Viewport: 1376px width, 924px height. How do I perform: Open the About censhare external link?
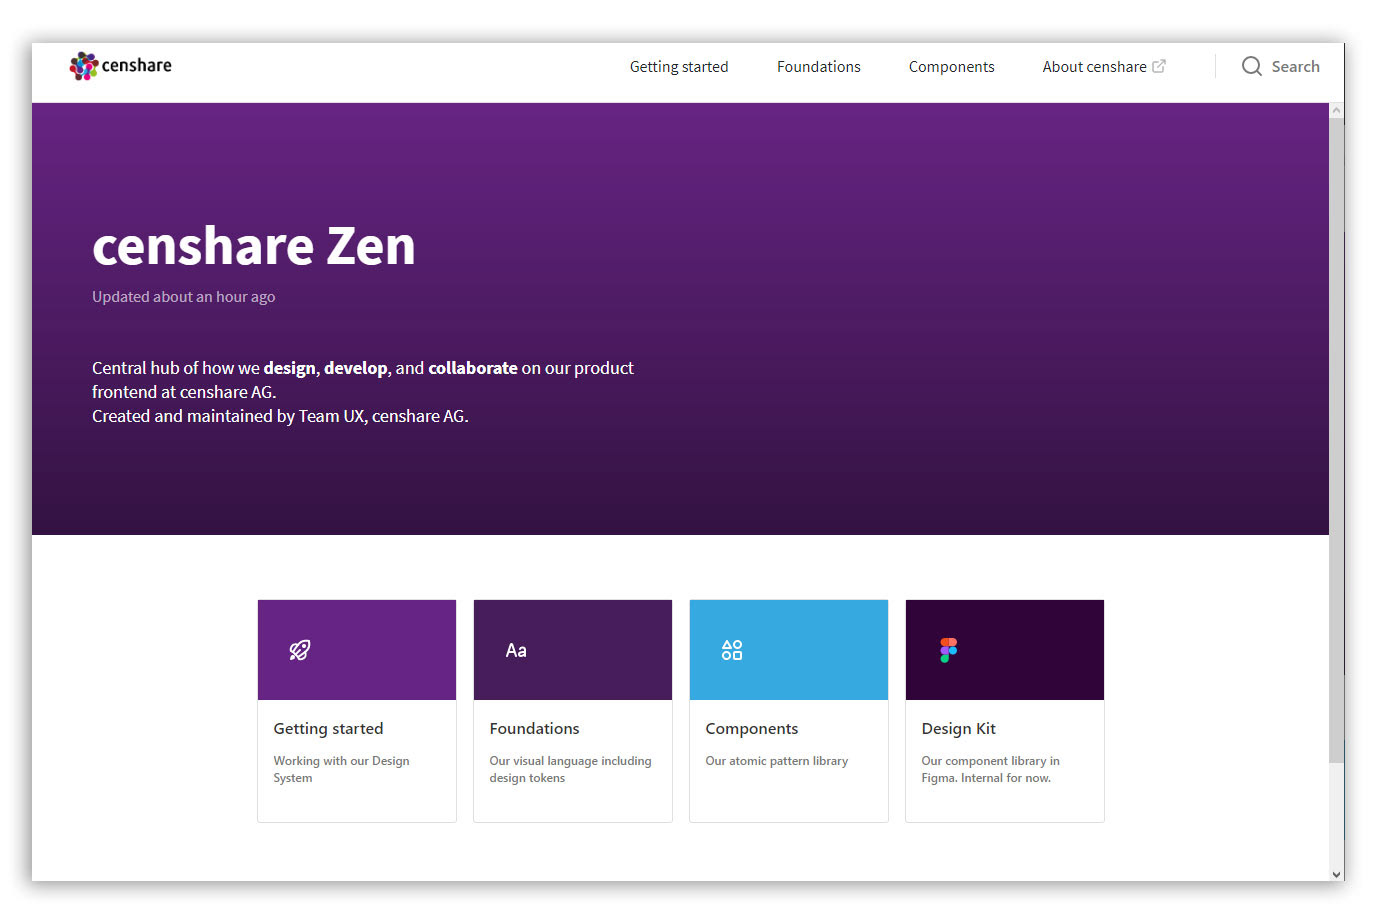pos(1104,67)
